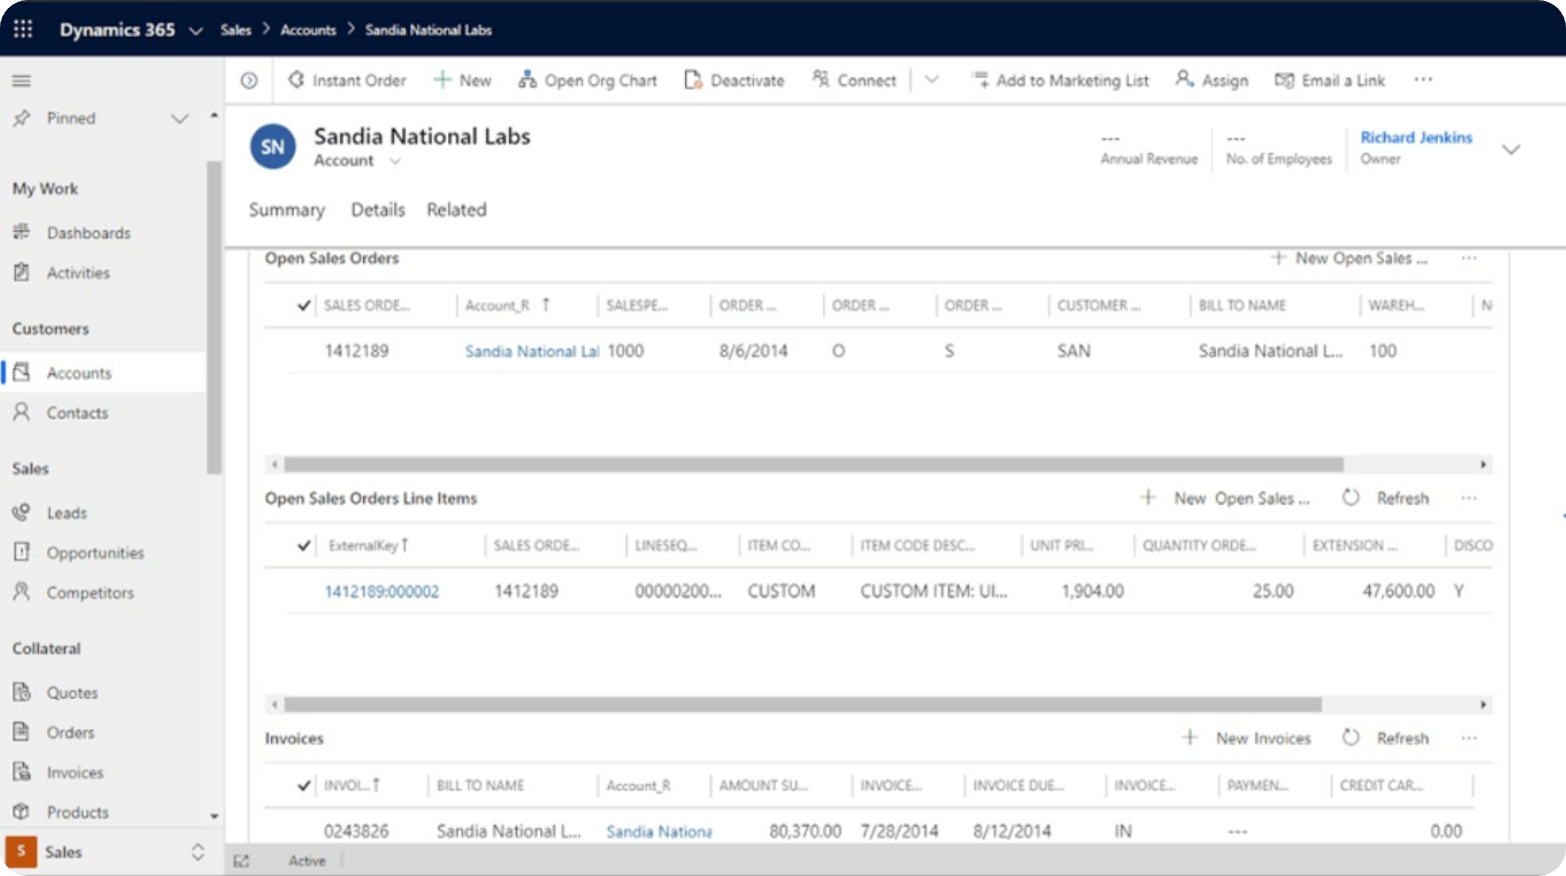Navigate to Sales breadcrumb
Screen dimensions: 1566x876
coord(236,30)
